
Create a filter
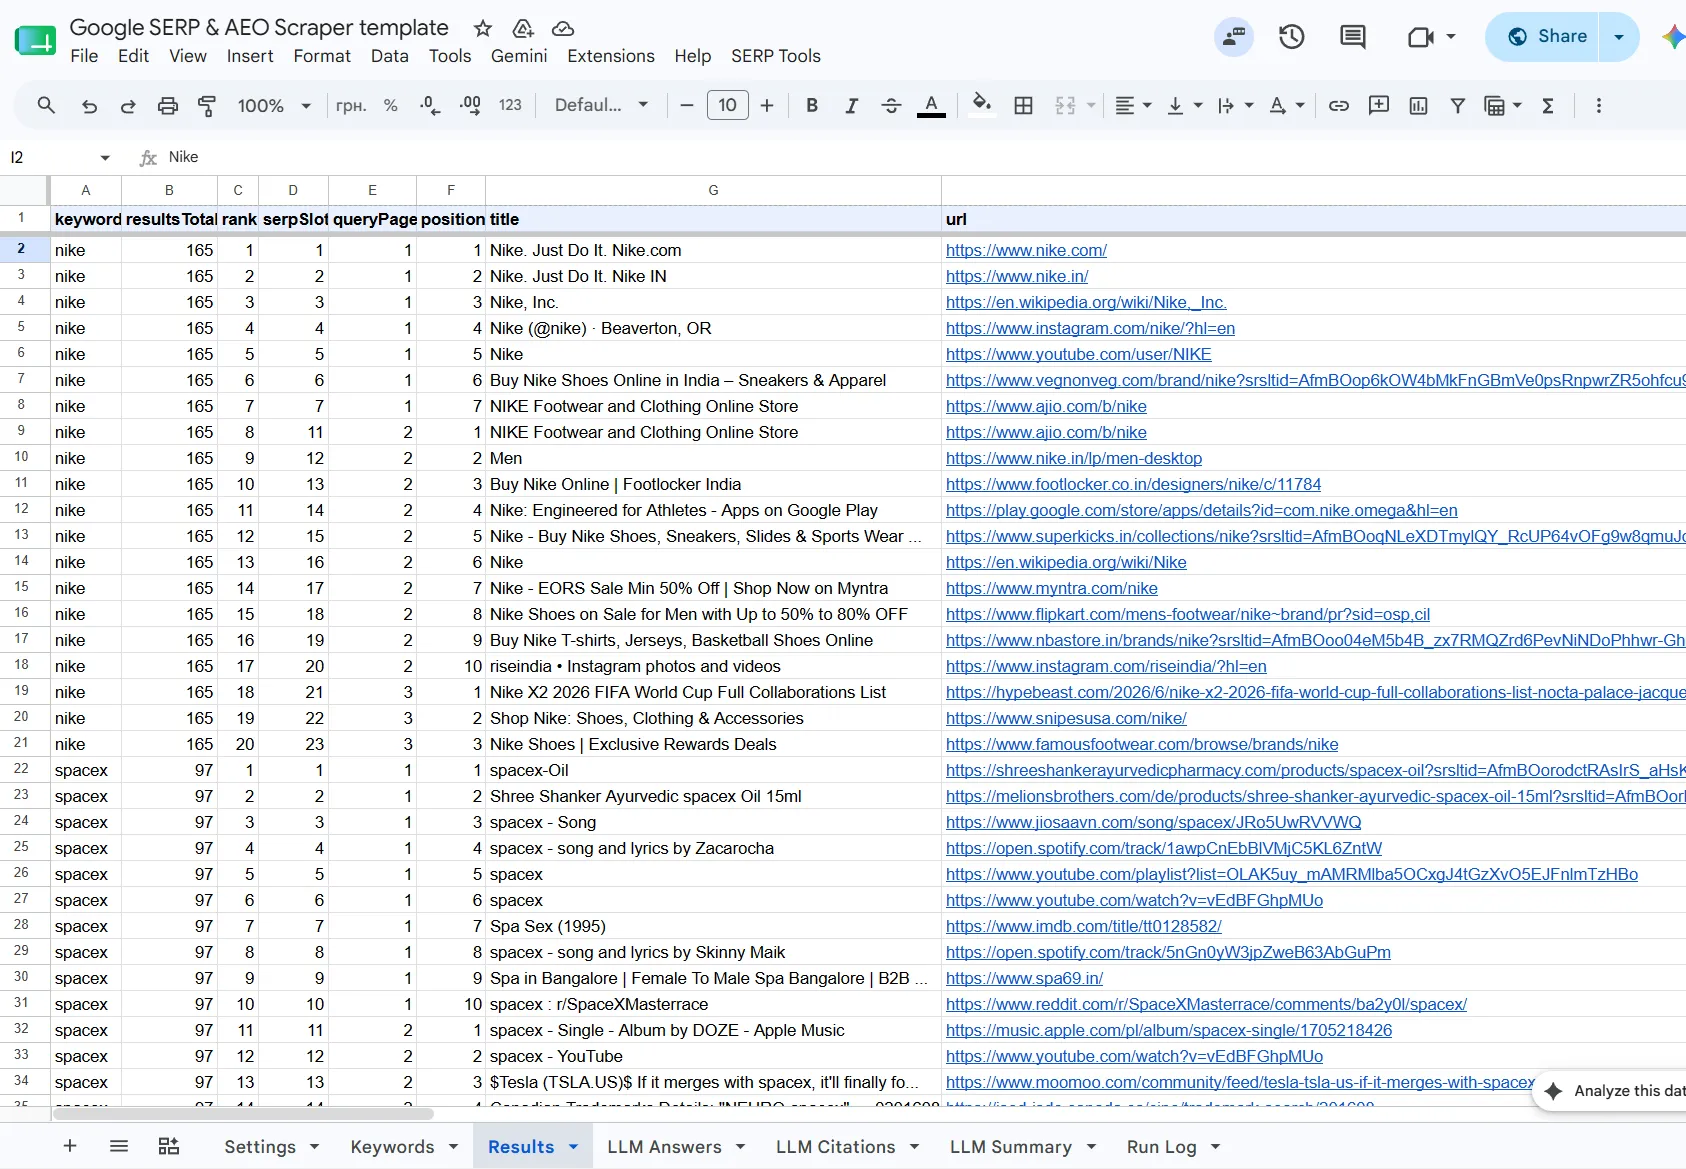[1458, 105]
